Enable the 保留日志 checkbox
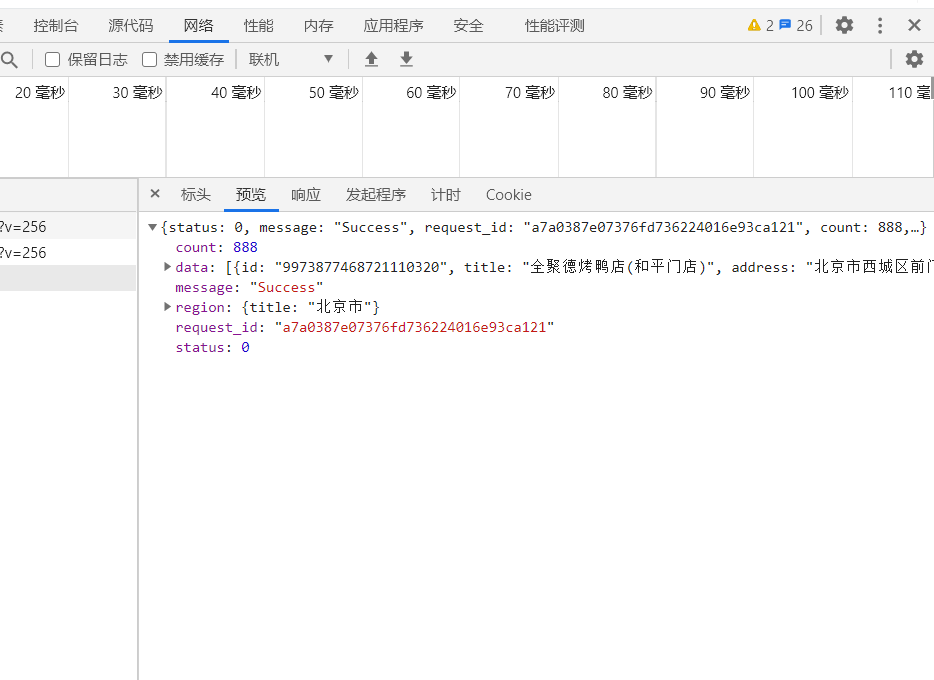The image size is (934, 680). tap(53, 60)
